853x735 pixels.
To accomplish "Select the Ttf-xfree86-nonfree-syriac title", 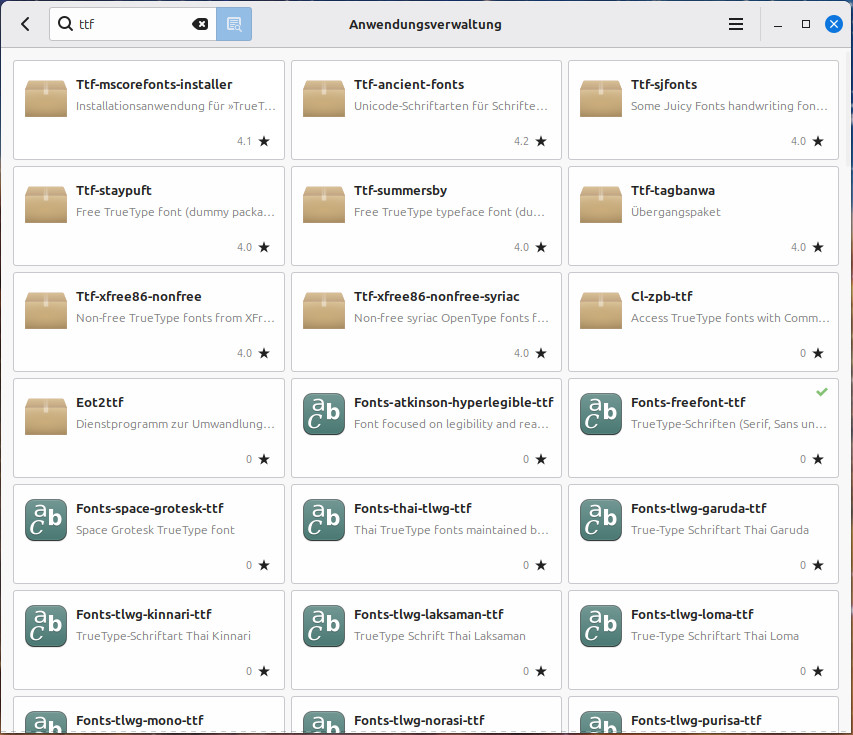I will (x=436, y=296).
